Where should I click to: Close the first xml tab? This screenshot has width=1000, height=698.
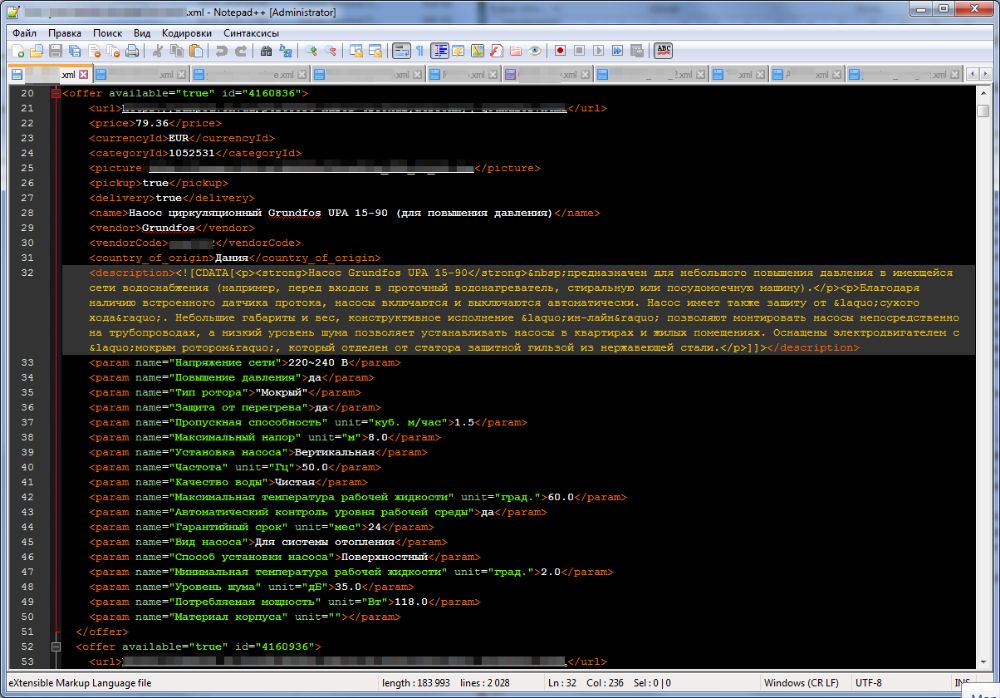84,74
